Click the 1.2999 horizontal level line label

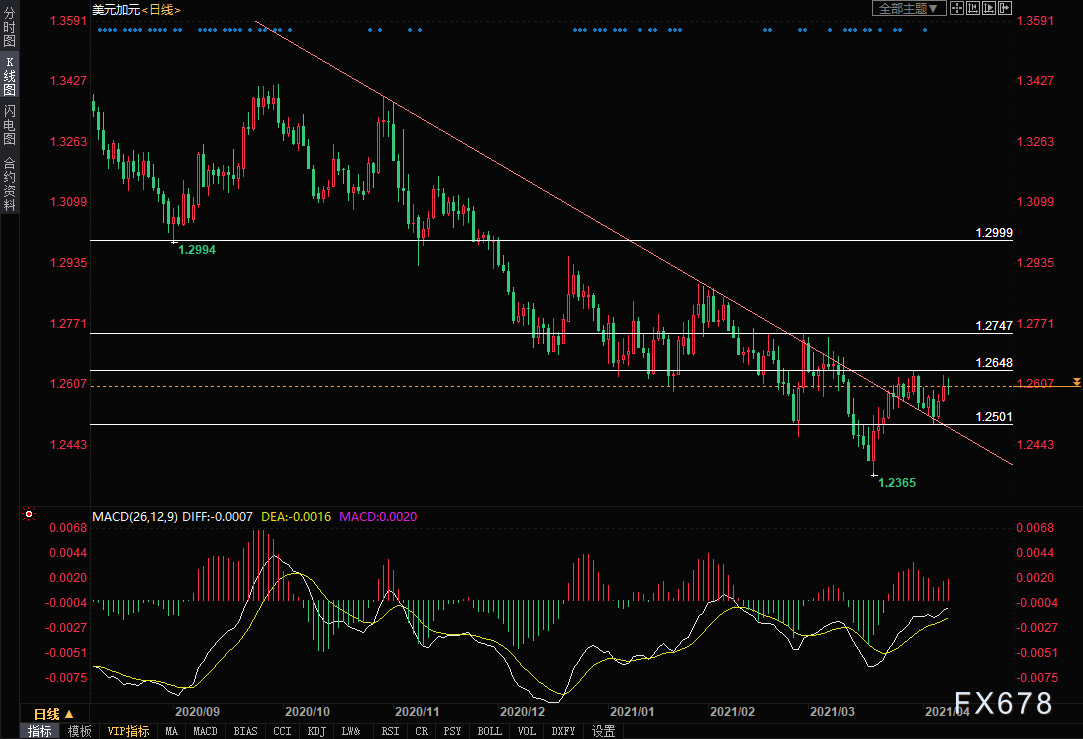993,233
